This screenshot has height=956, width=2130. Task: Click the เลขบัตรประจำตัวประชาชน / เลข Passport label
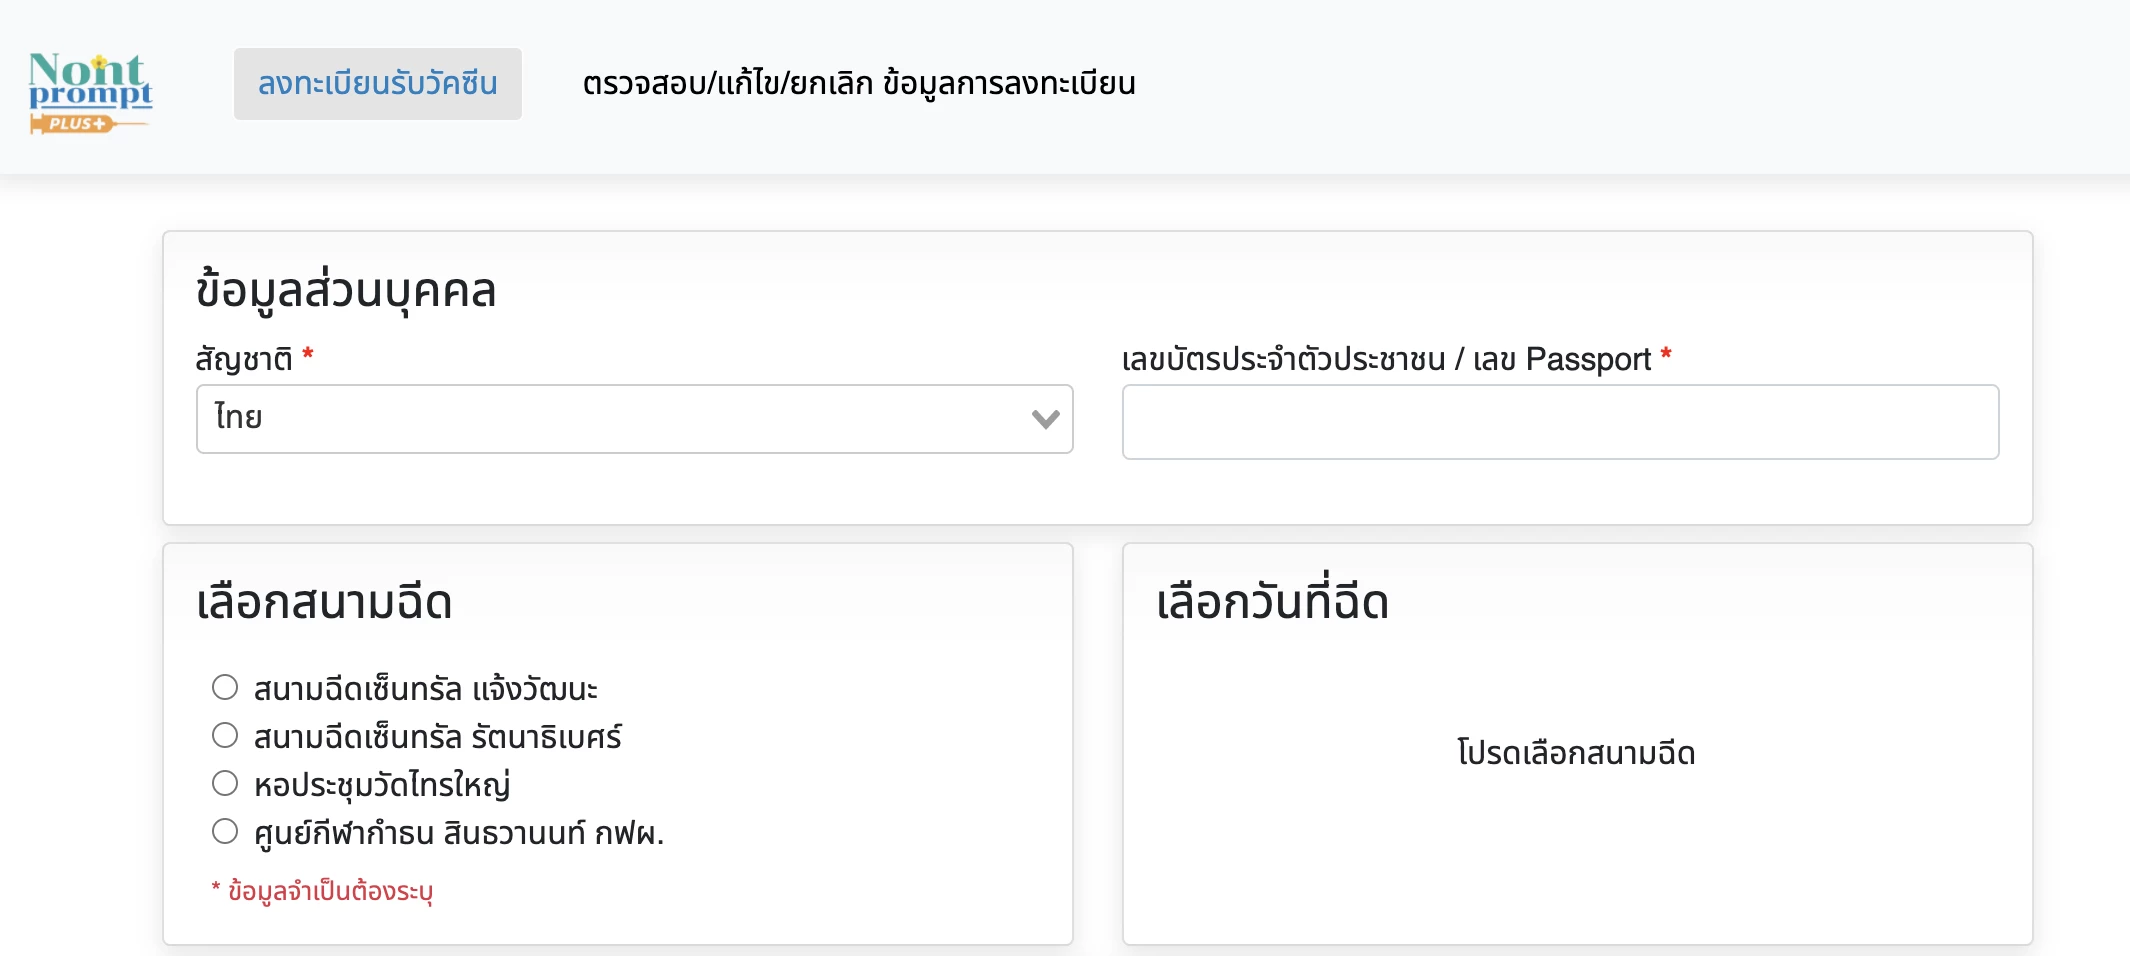pos(1386,359)
